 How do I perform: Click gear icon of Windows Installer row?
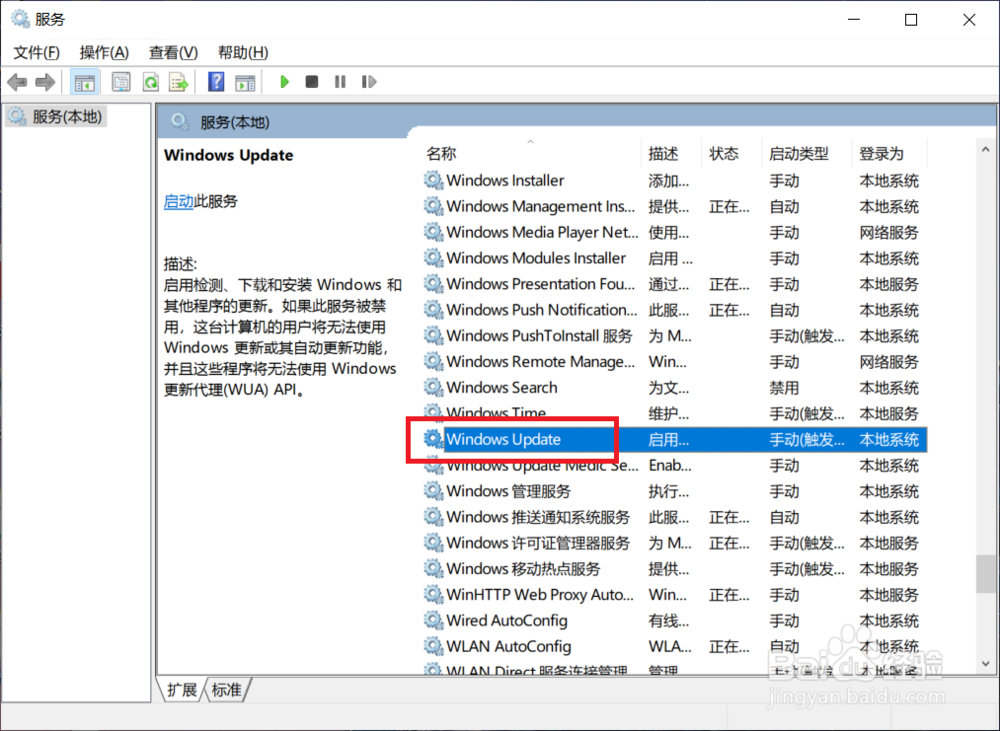(434, 180)
